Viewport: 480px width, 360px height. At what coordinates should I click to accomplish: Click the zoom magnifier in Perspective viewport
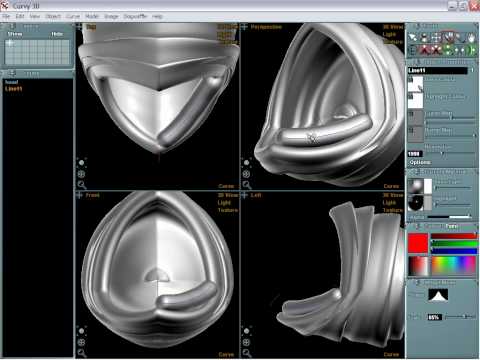247,184
